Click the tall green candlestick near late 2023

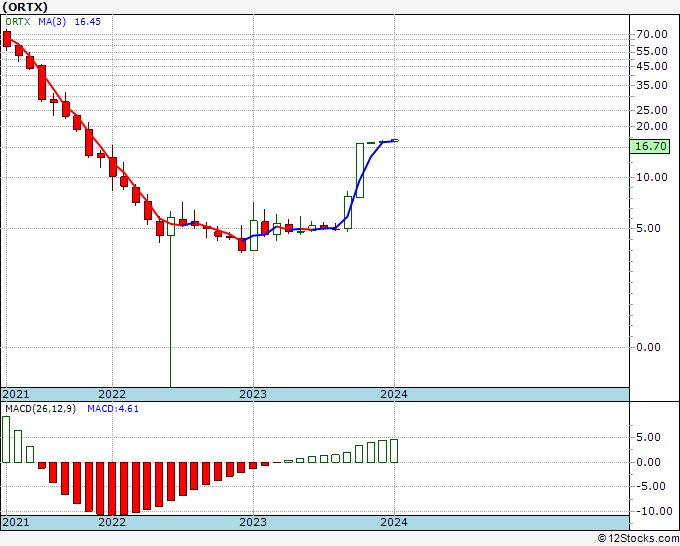pos(360,170)
